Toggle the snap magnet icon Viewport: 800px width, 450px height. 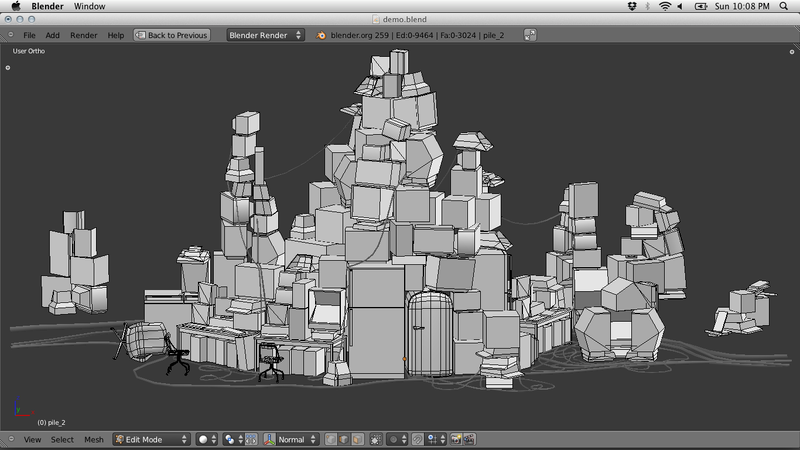click(417, 439)
